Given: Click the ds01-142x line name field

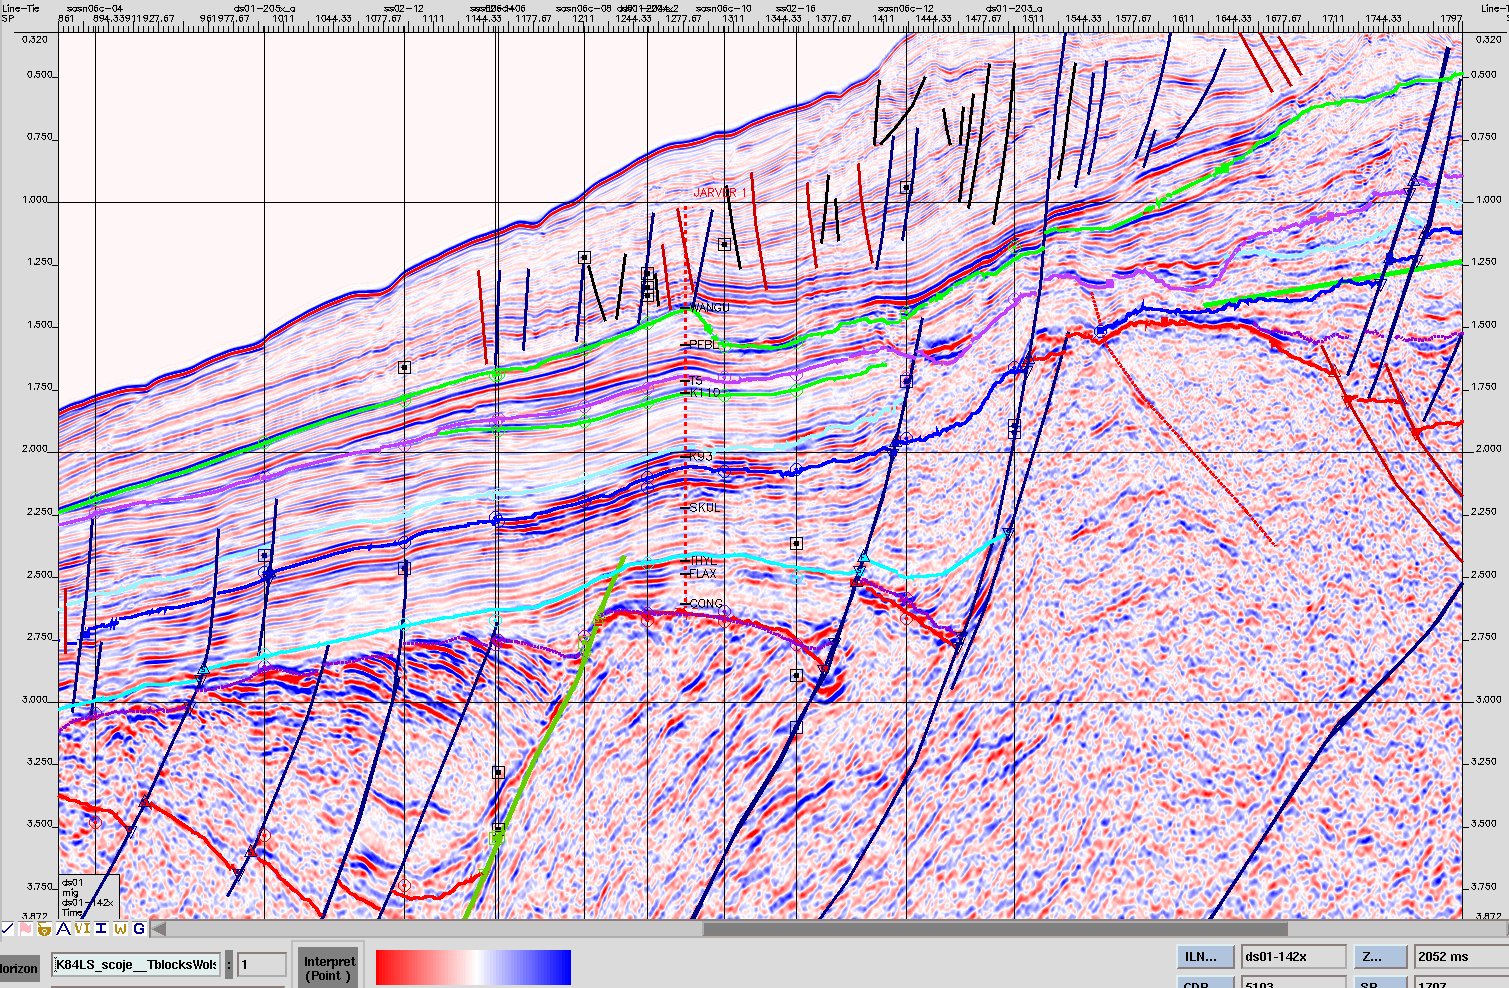Looking at the screenshot, I should pyautogui.click(x=1293, y=957).
